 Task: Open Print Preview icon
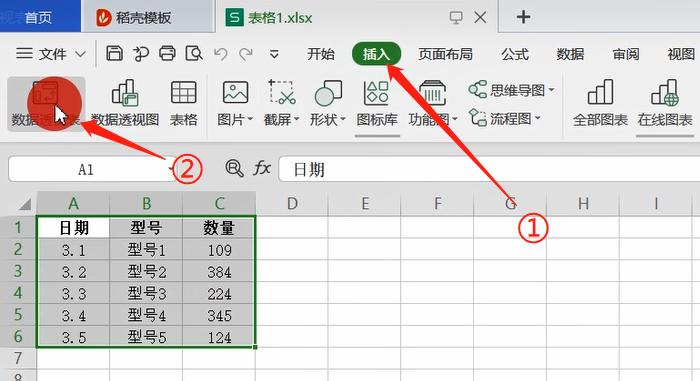point(194,54)
